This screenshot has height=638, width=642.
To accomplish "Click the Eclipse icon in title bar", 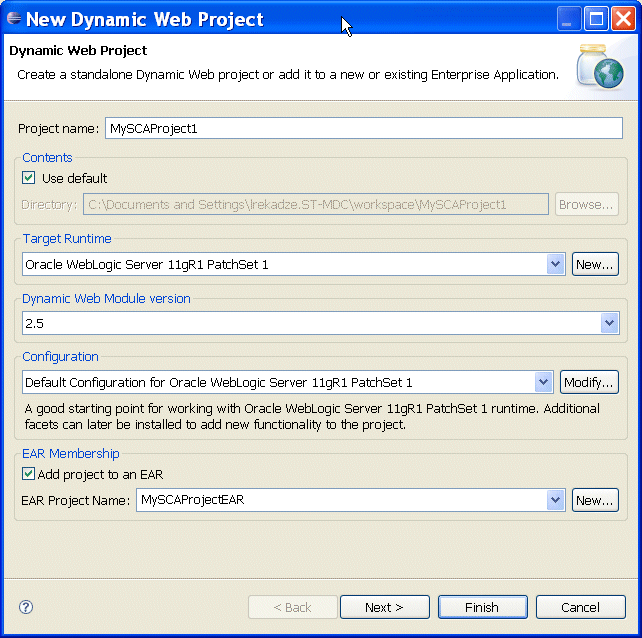I will (x=14, y=18).
